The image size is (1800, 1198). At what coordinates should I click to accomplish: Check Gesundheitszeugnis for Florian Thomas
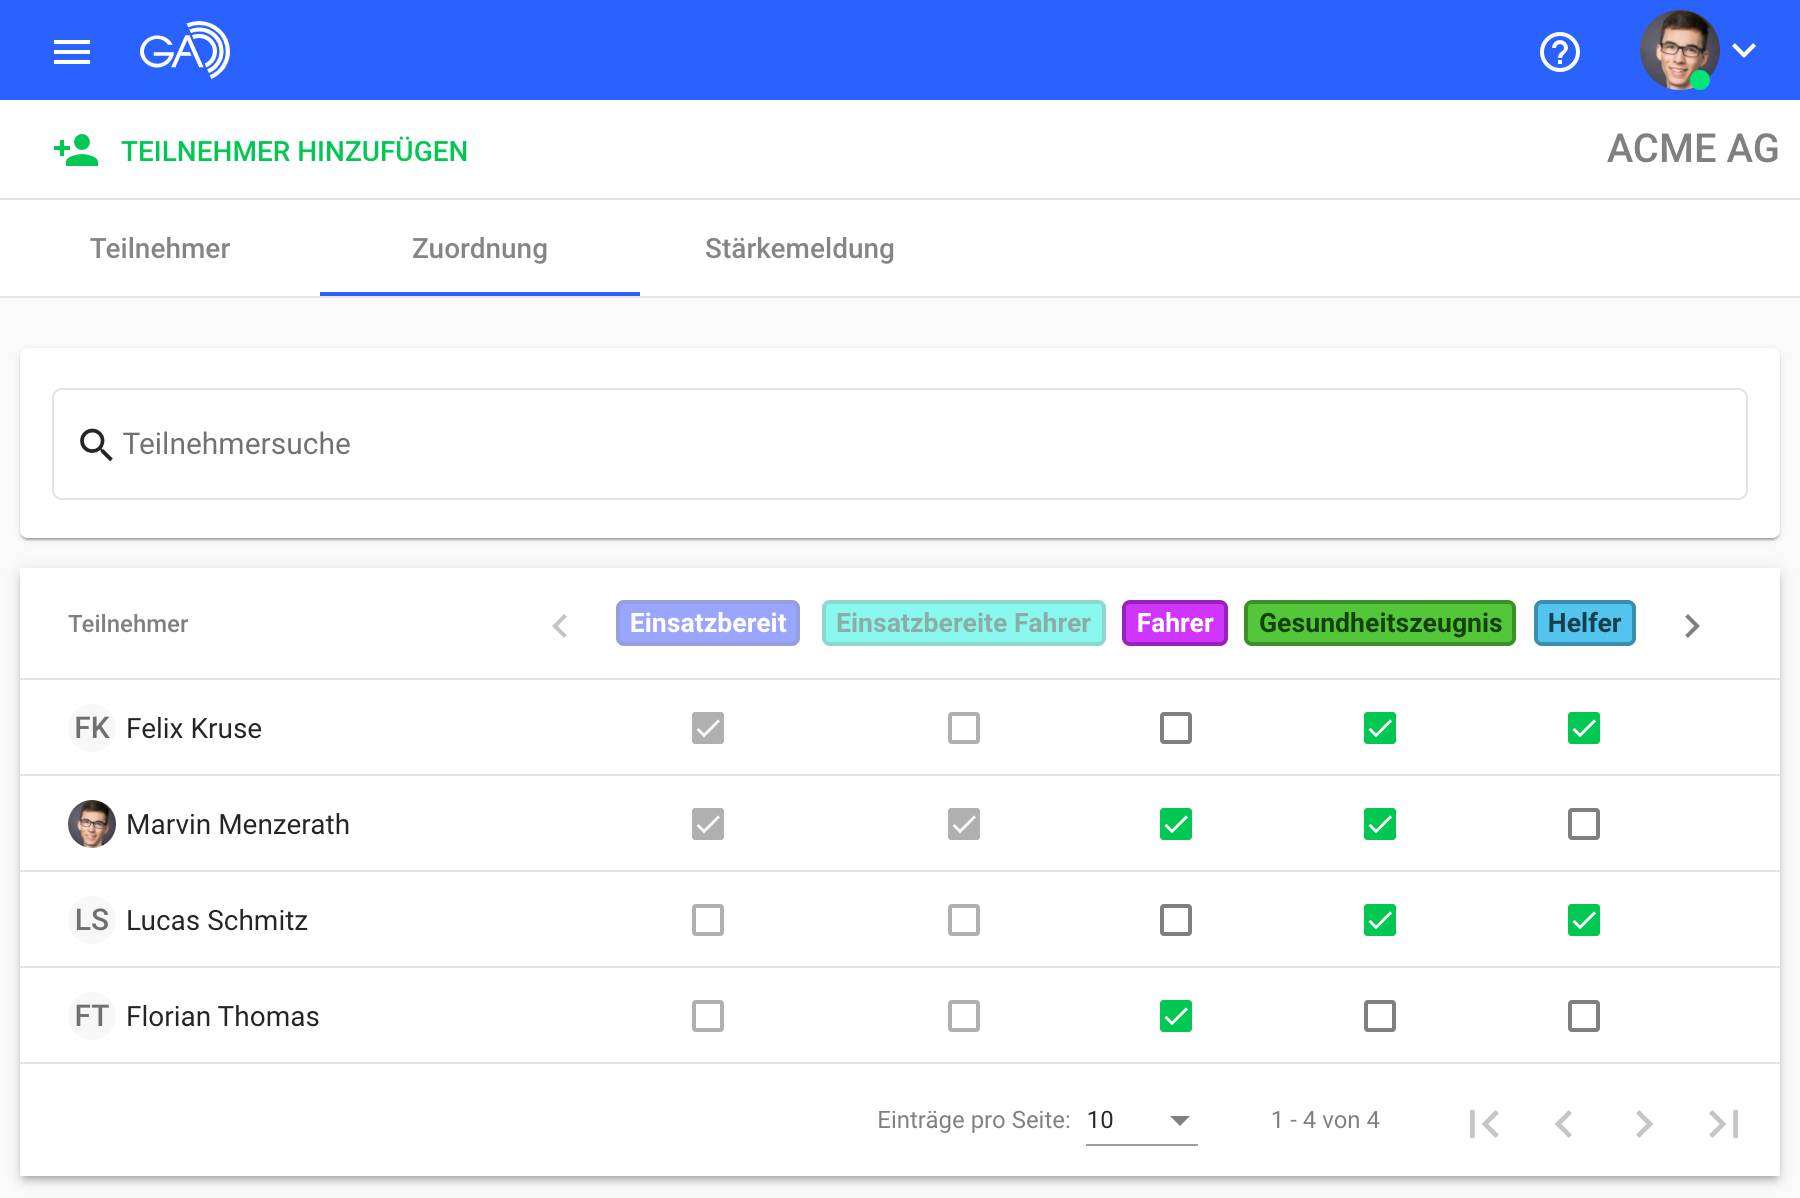coord(1379,1016)
